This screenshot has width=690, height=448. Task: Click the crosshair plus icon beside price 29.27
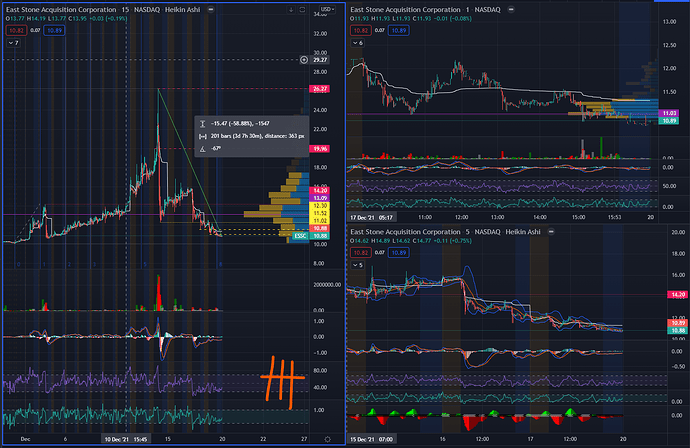pos(304,60)
